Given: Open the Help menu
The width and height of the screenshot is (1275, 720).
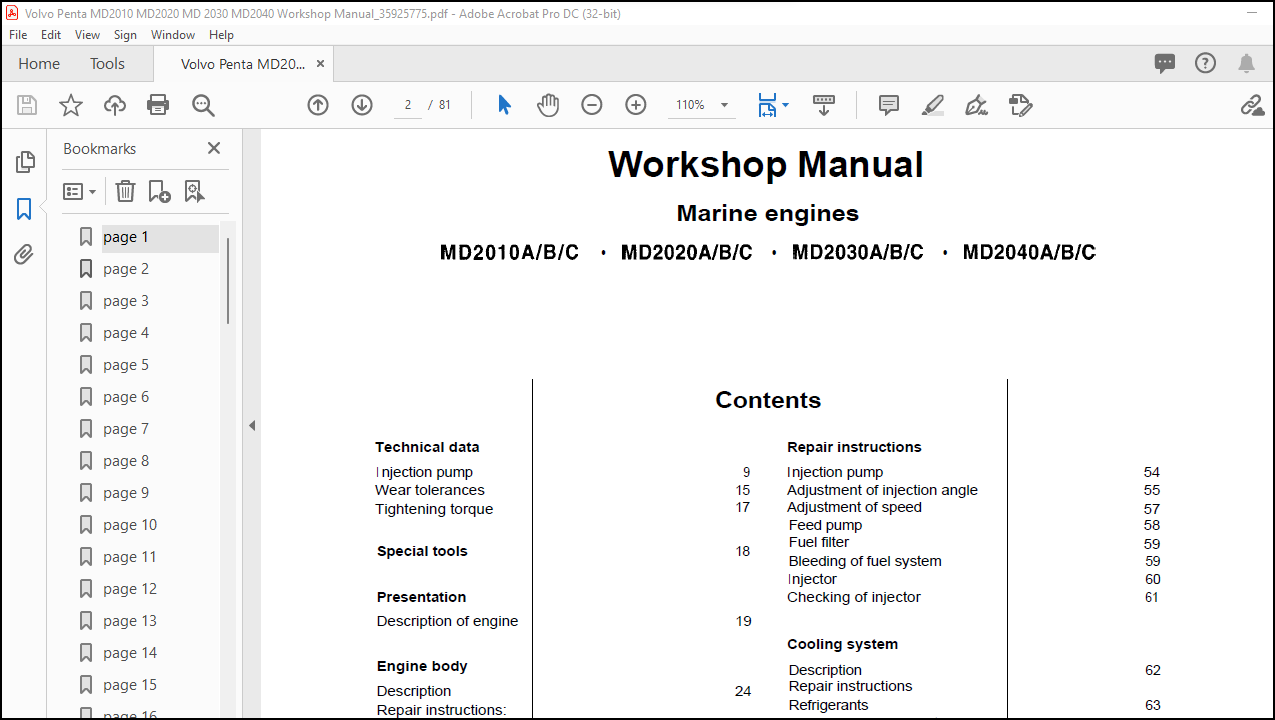Looking at the screenshot, I should click(221, 34).
